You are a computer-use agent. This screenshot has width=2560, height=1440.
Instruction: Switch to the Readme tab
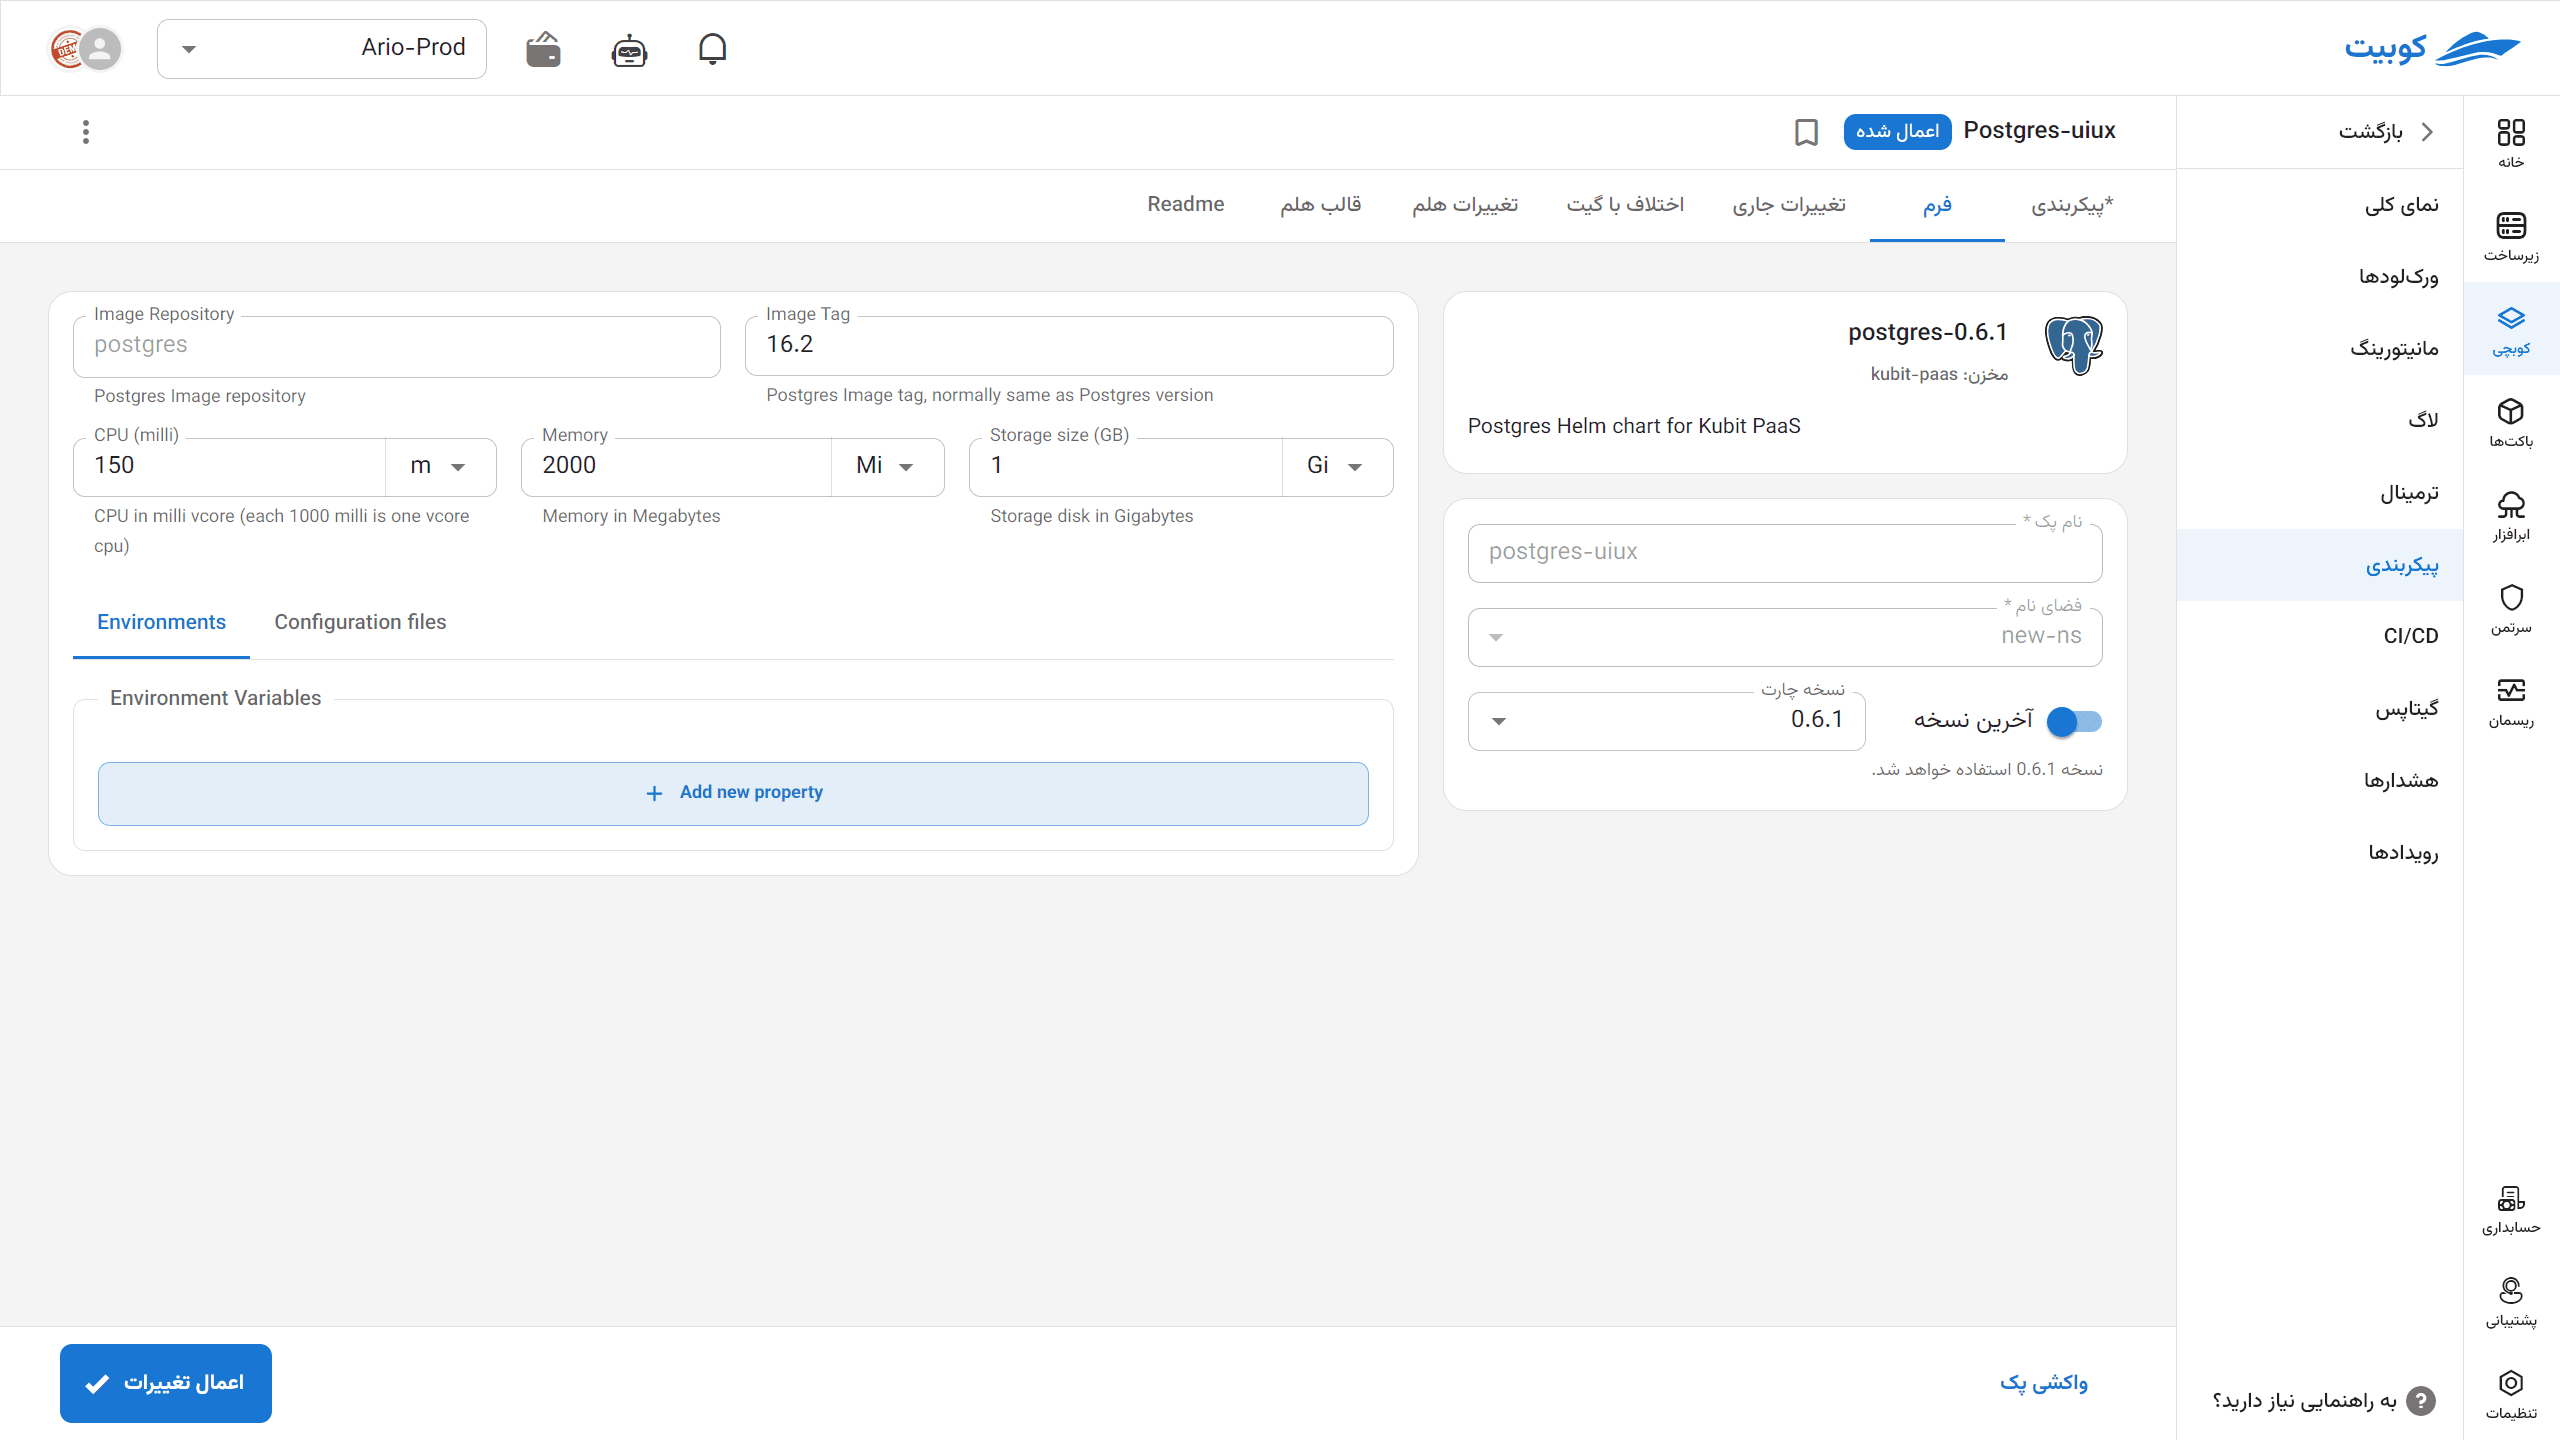(x=1186, y=204)
